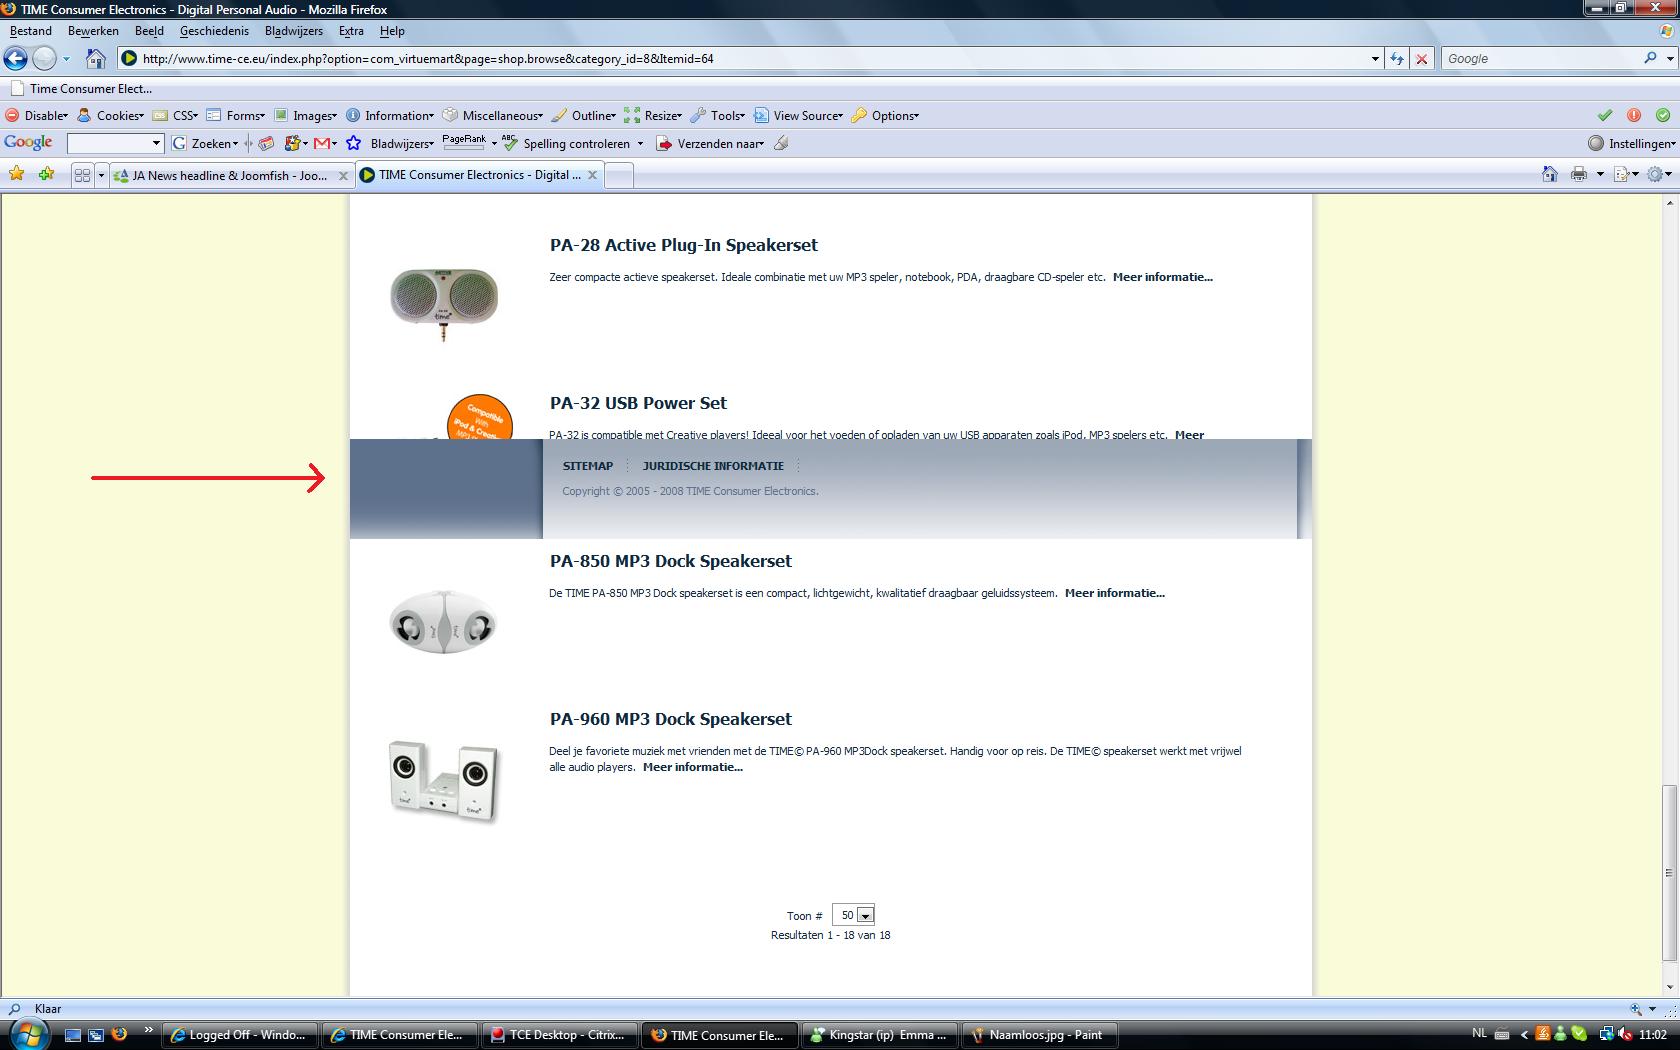Open the Bladwijzers menu in the menu bar

[294, 31]
